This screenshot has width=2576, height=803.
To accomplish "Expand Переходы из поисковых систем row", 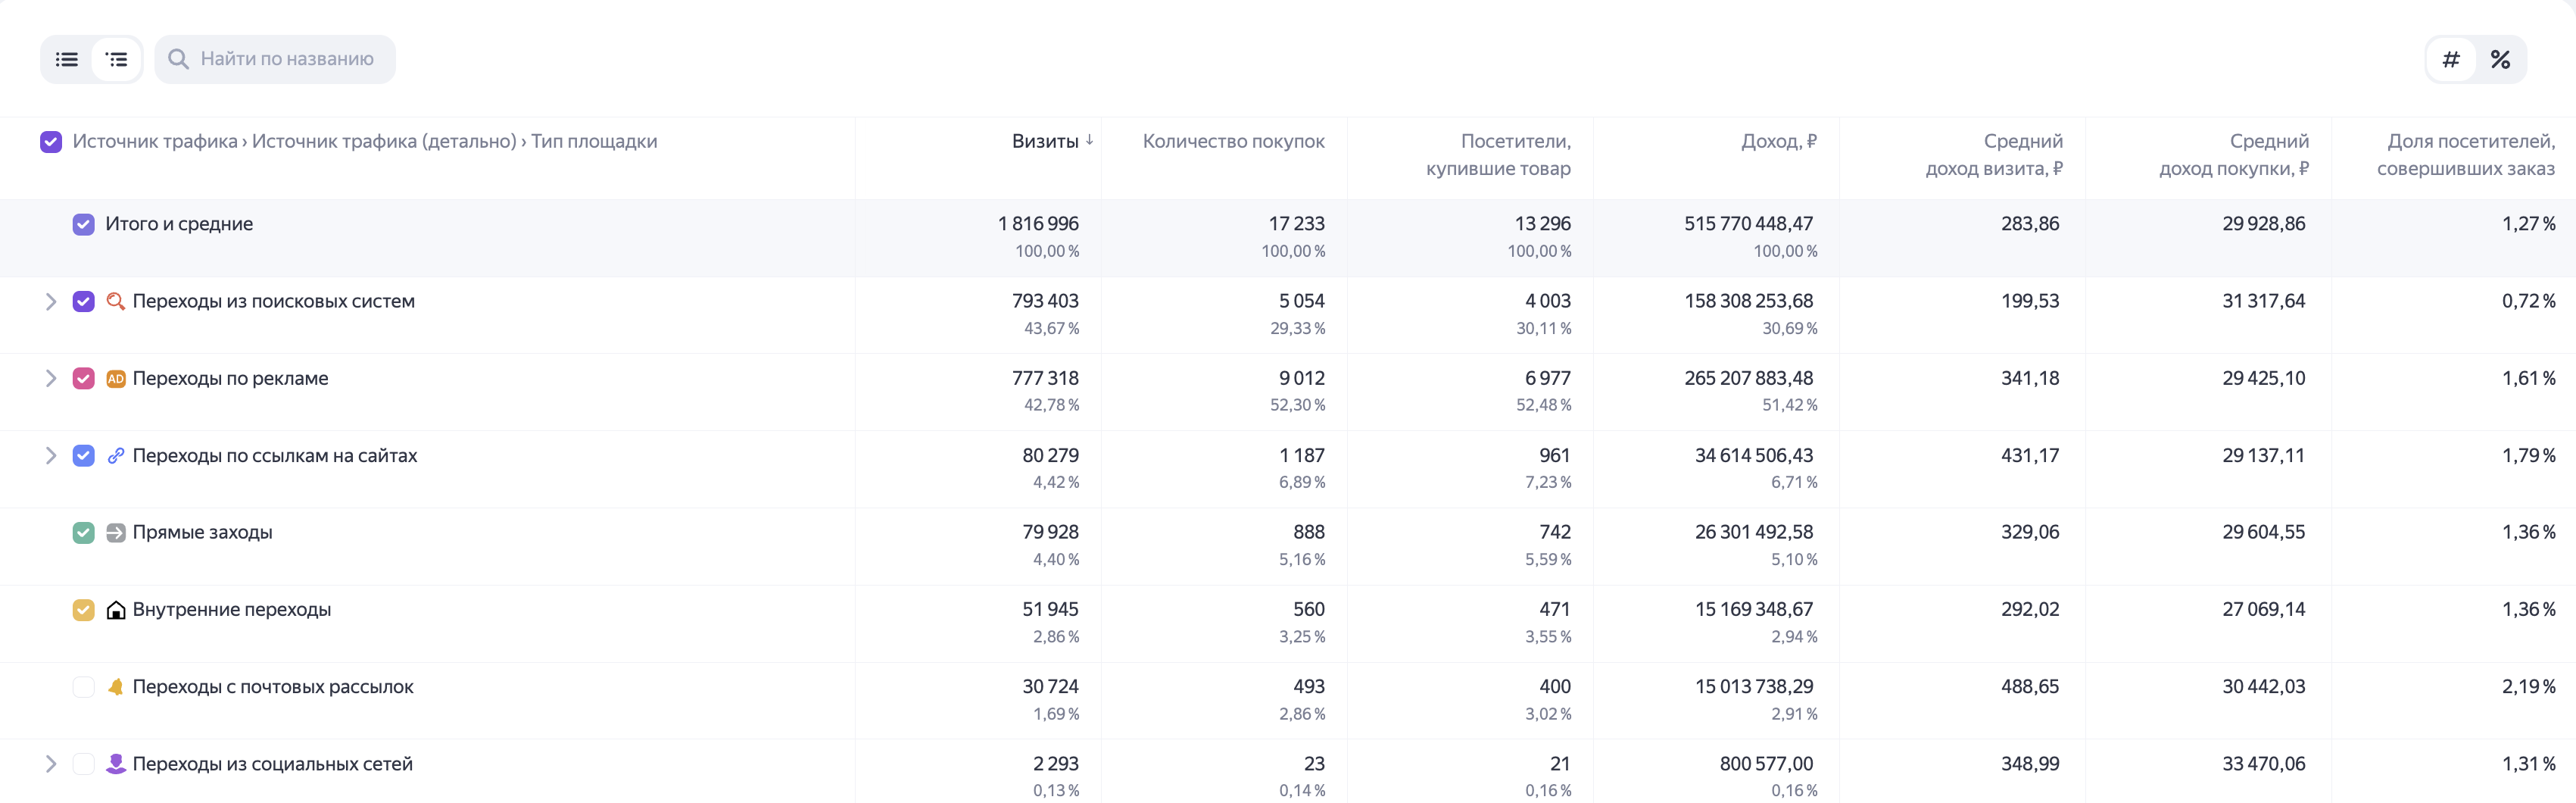I will tap(50, 301).
